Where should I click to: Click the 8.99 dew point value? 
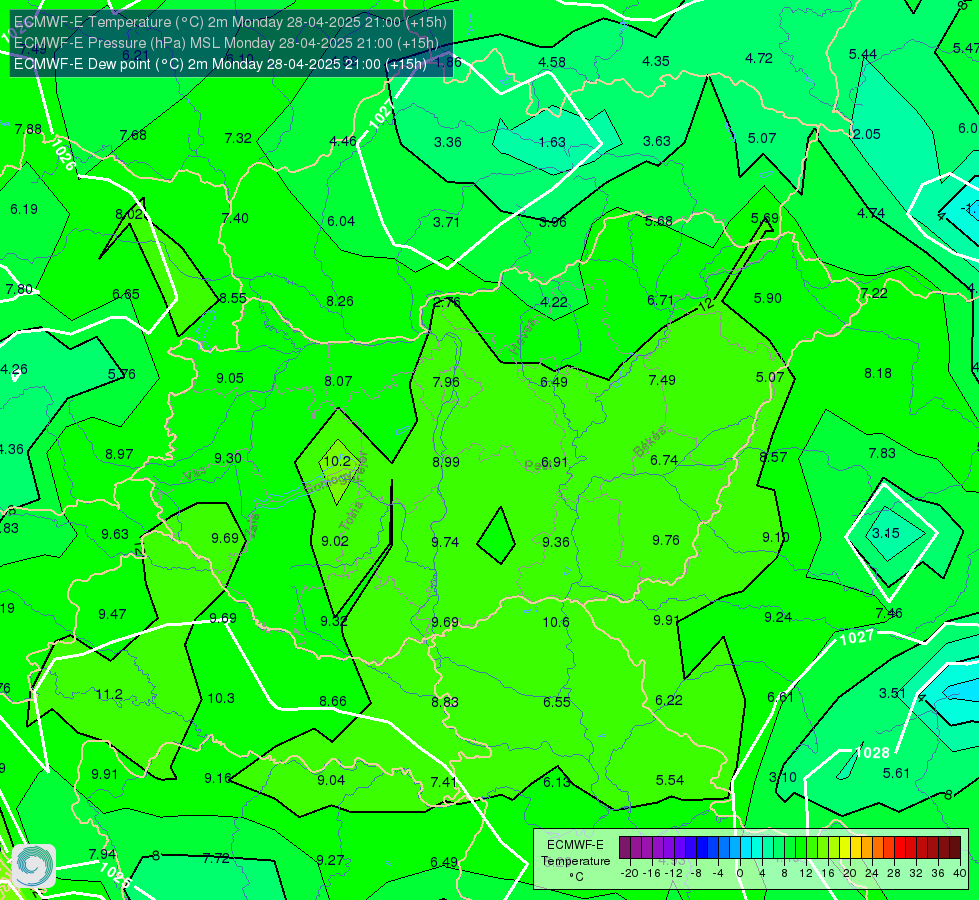coord(446,462)
